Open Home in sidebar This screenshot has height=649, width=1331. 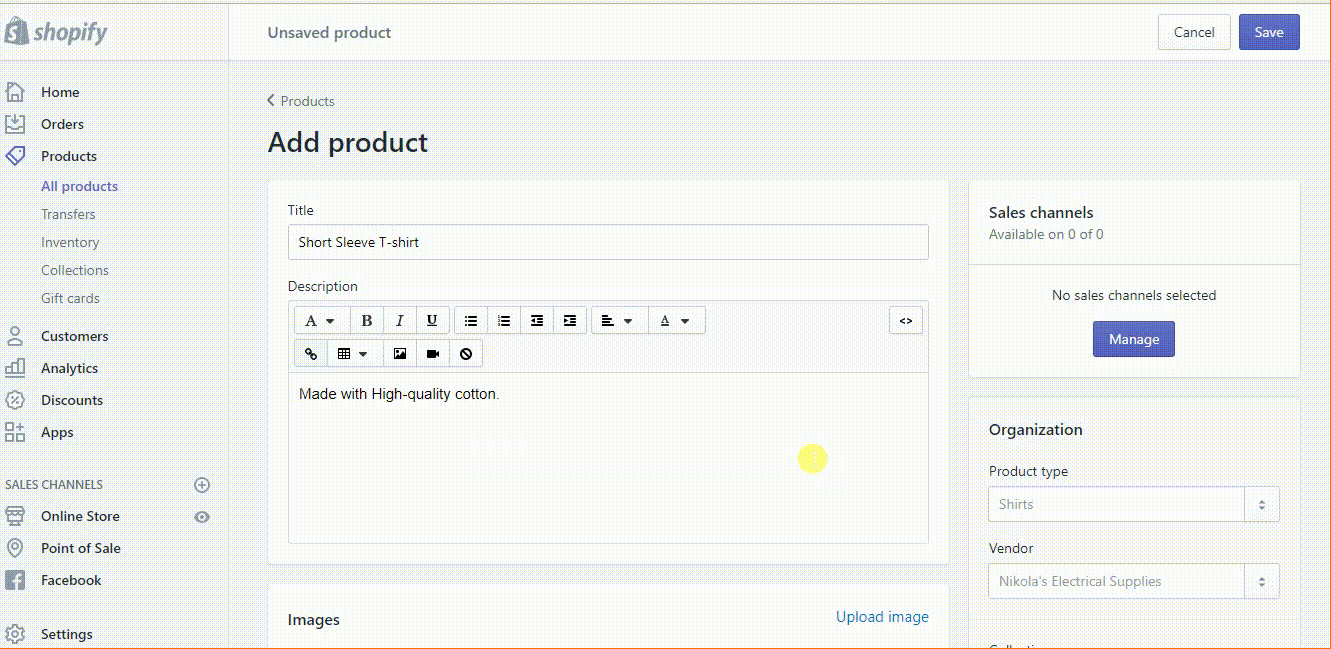60,92
